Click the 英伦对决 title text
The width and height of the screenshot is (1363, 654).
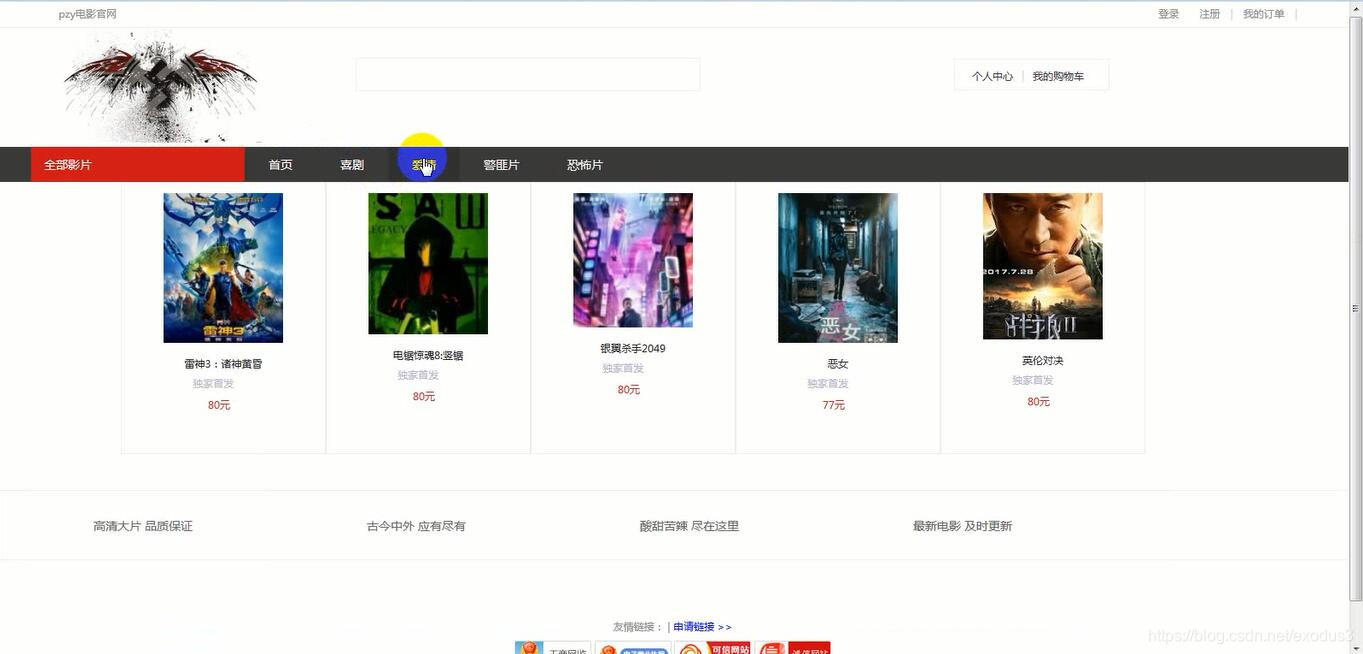click(1043, 360)
